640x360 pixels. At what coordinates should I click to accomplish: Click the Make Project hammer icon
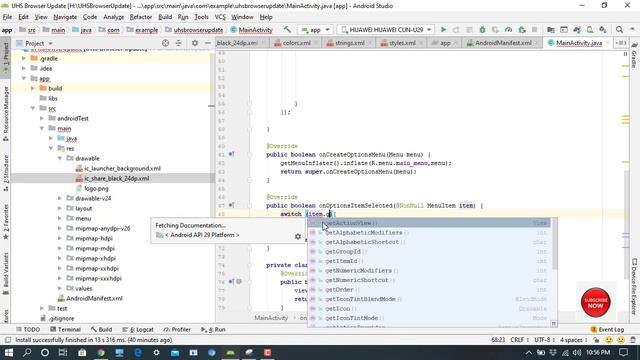pyautogui.click(x=287, y=30)
